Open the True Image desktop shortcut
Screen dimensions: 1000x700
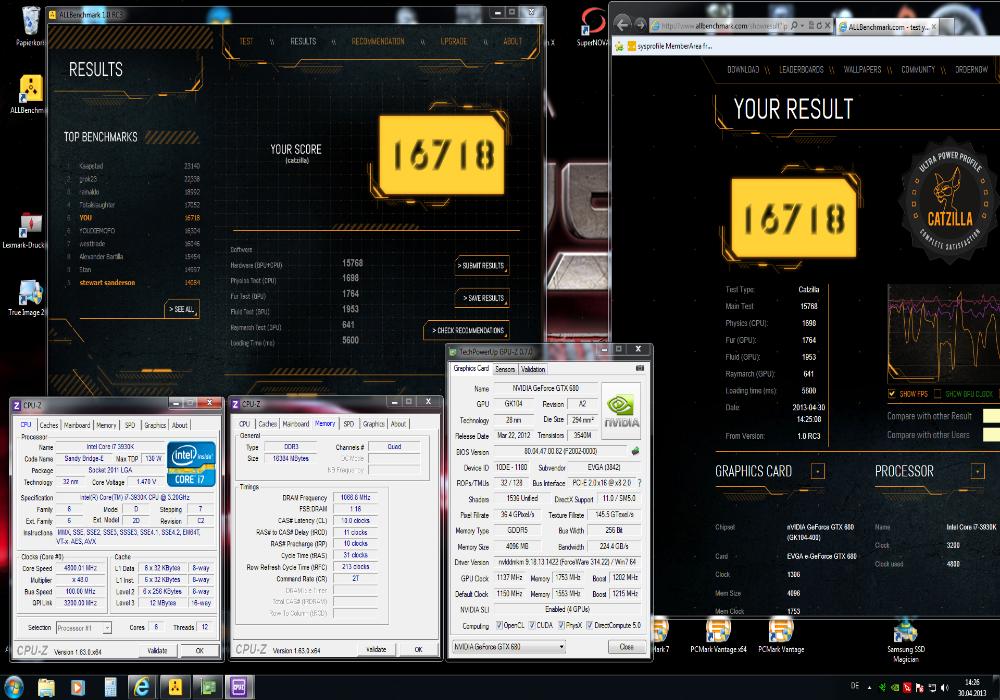[29, 298]
